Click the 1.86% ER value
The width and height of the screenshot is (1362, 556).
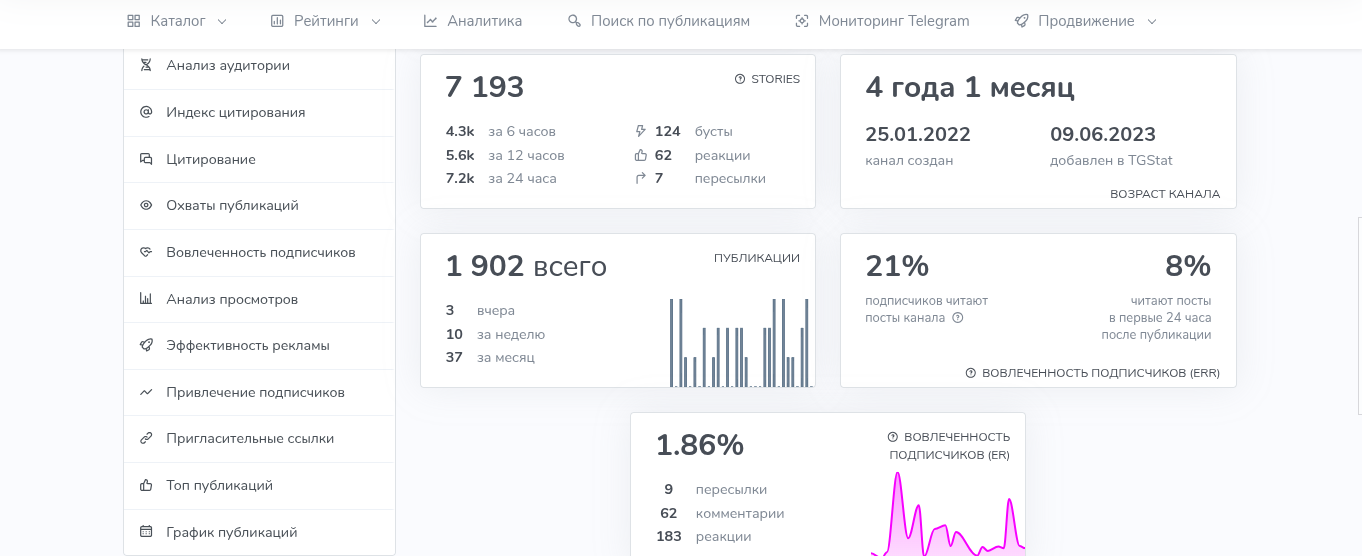(700, 445)
